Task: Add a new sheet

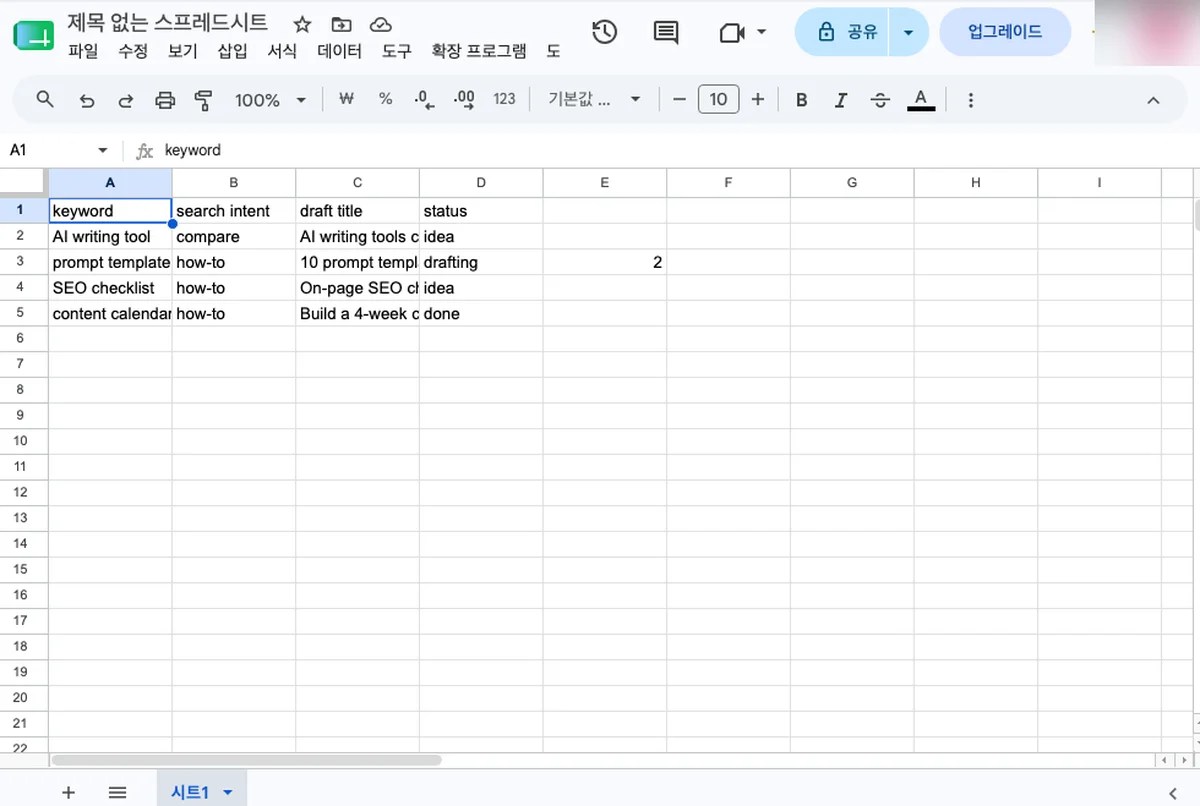Action: coord(68,792)
